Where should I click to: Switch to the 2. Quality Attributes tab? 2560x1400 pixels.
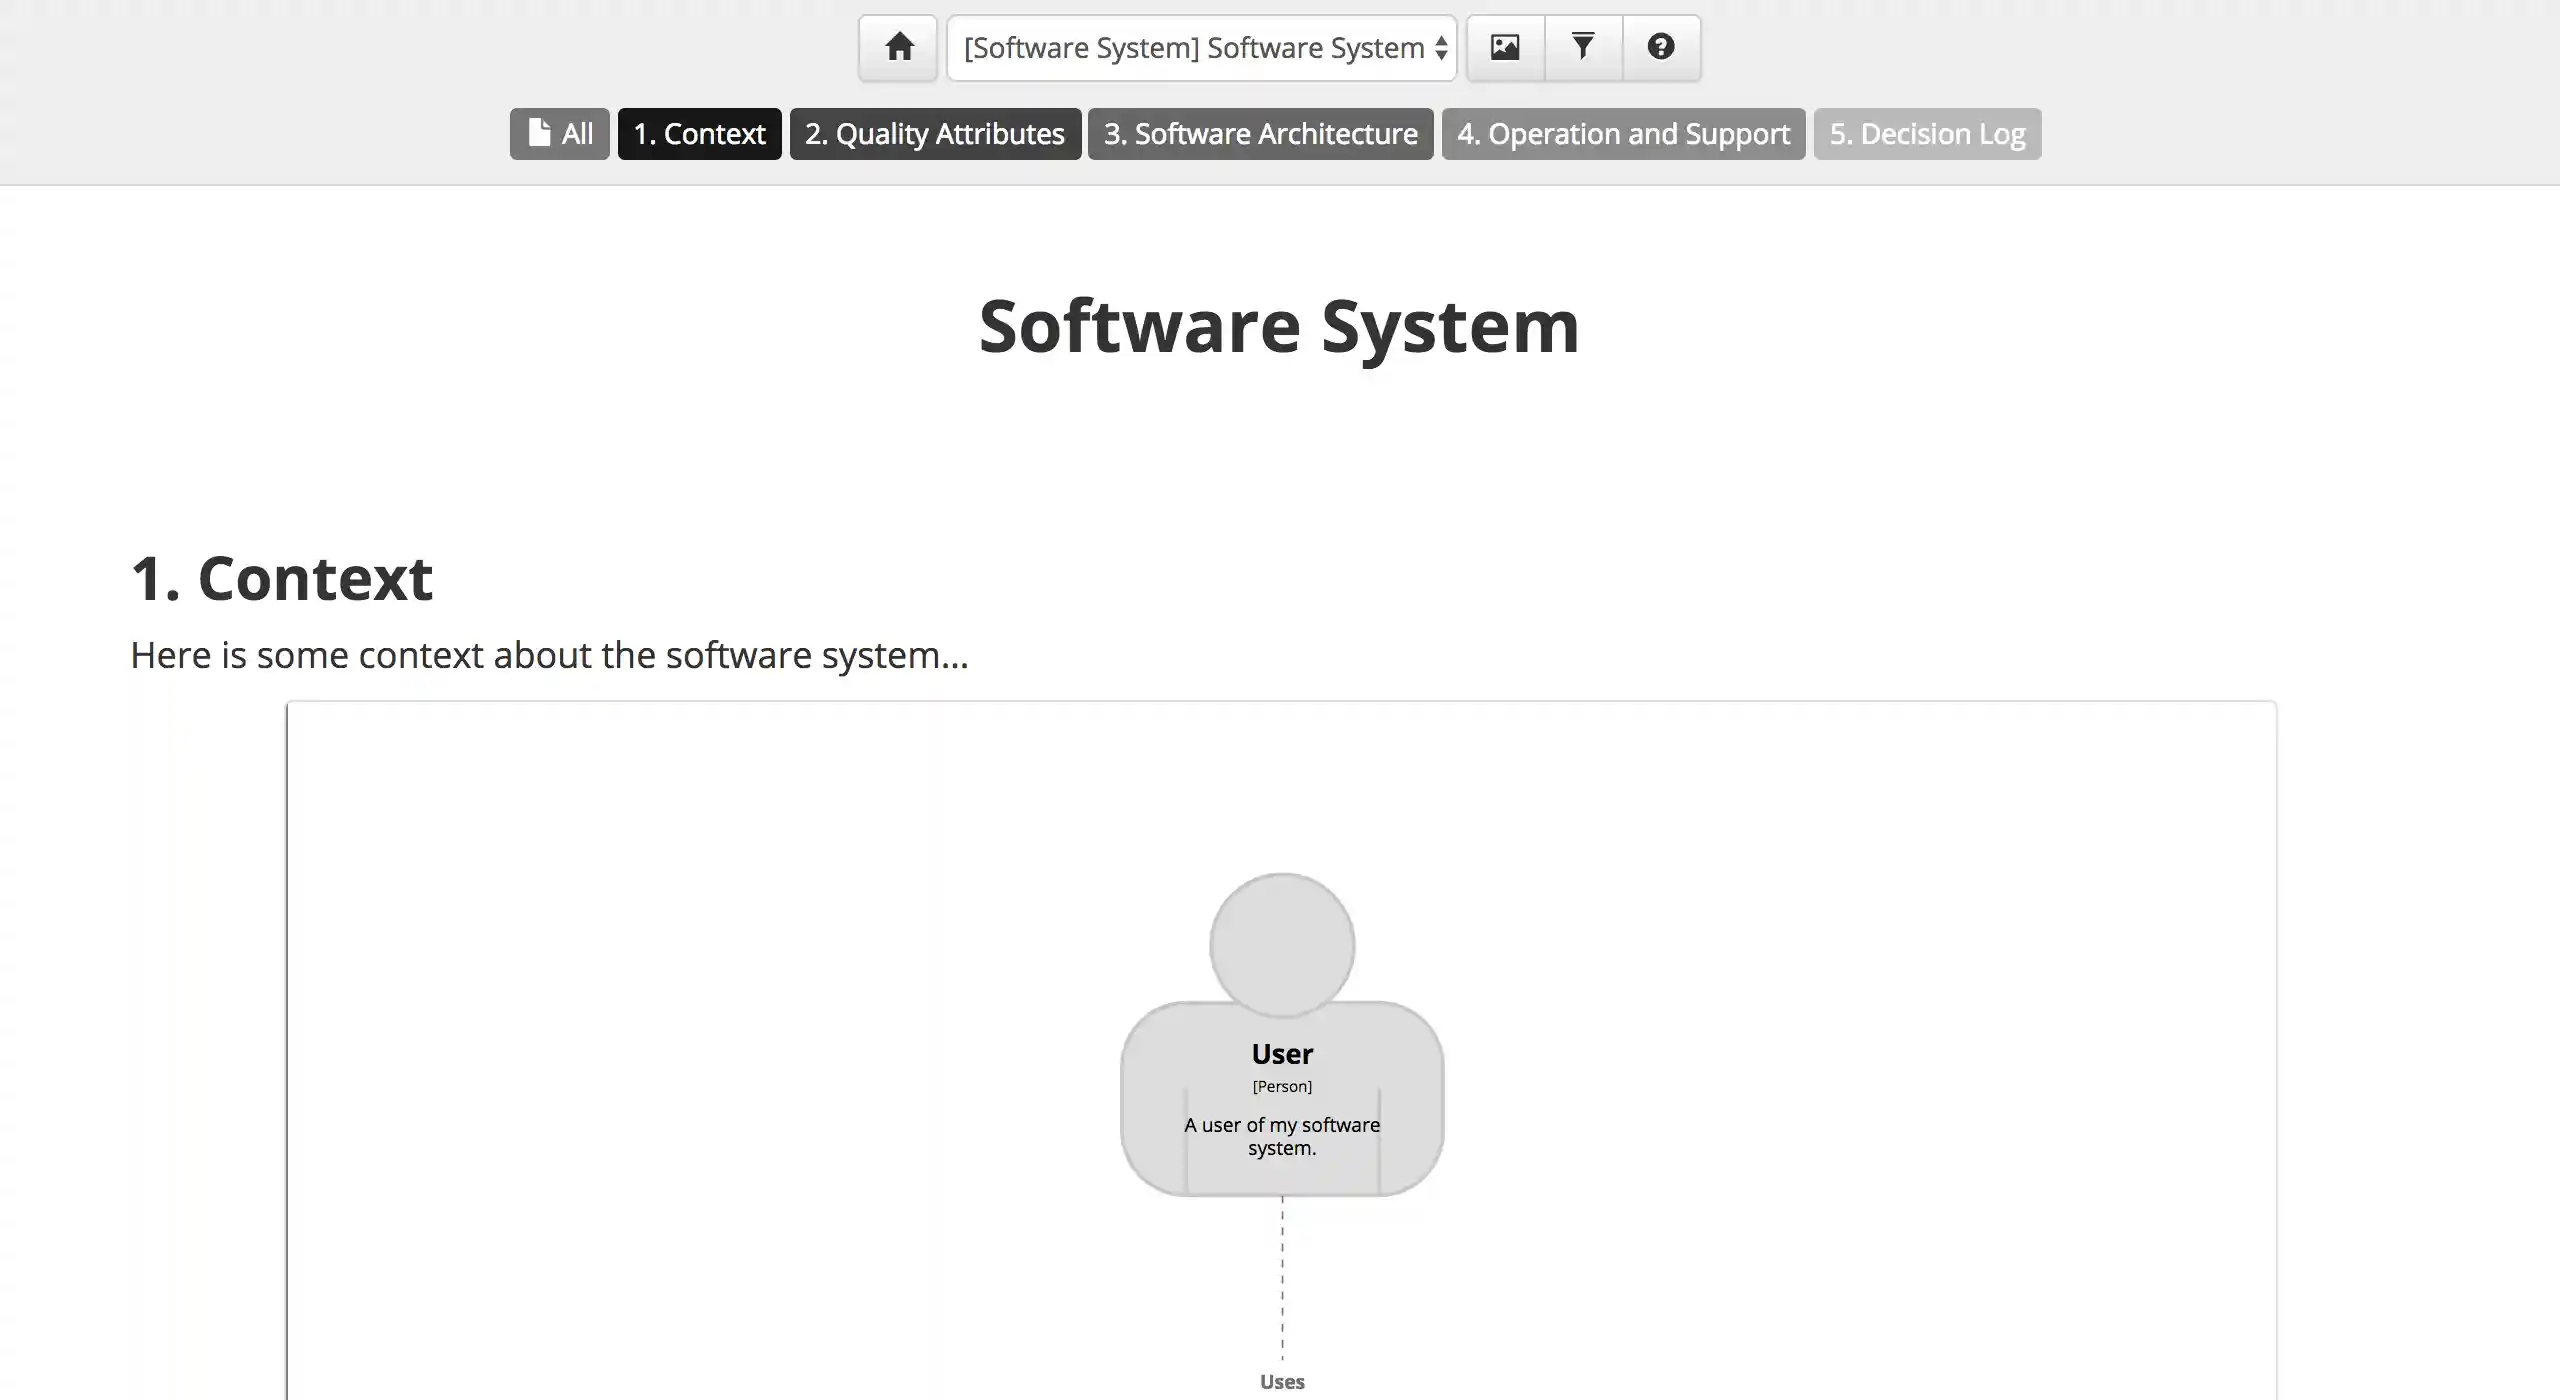(x=934, y=133)
